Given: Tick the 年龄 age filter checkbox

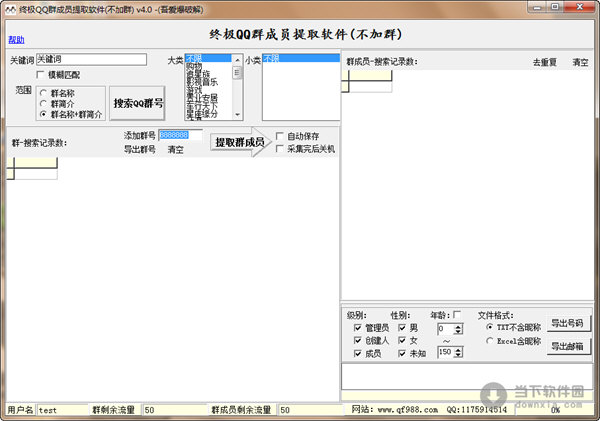Looking at the screenshot, I should 457,315.
